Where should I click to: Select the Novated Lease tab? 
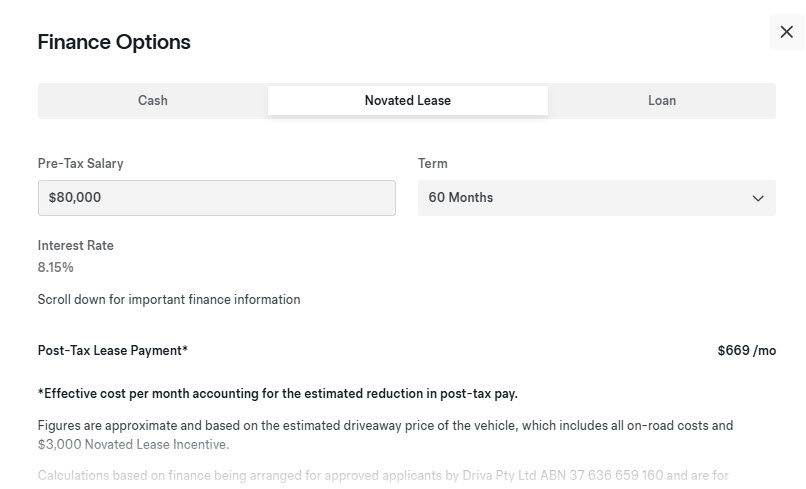point(408,100)
